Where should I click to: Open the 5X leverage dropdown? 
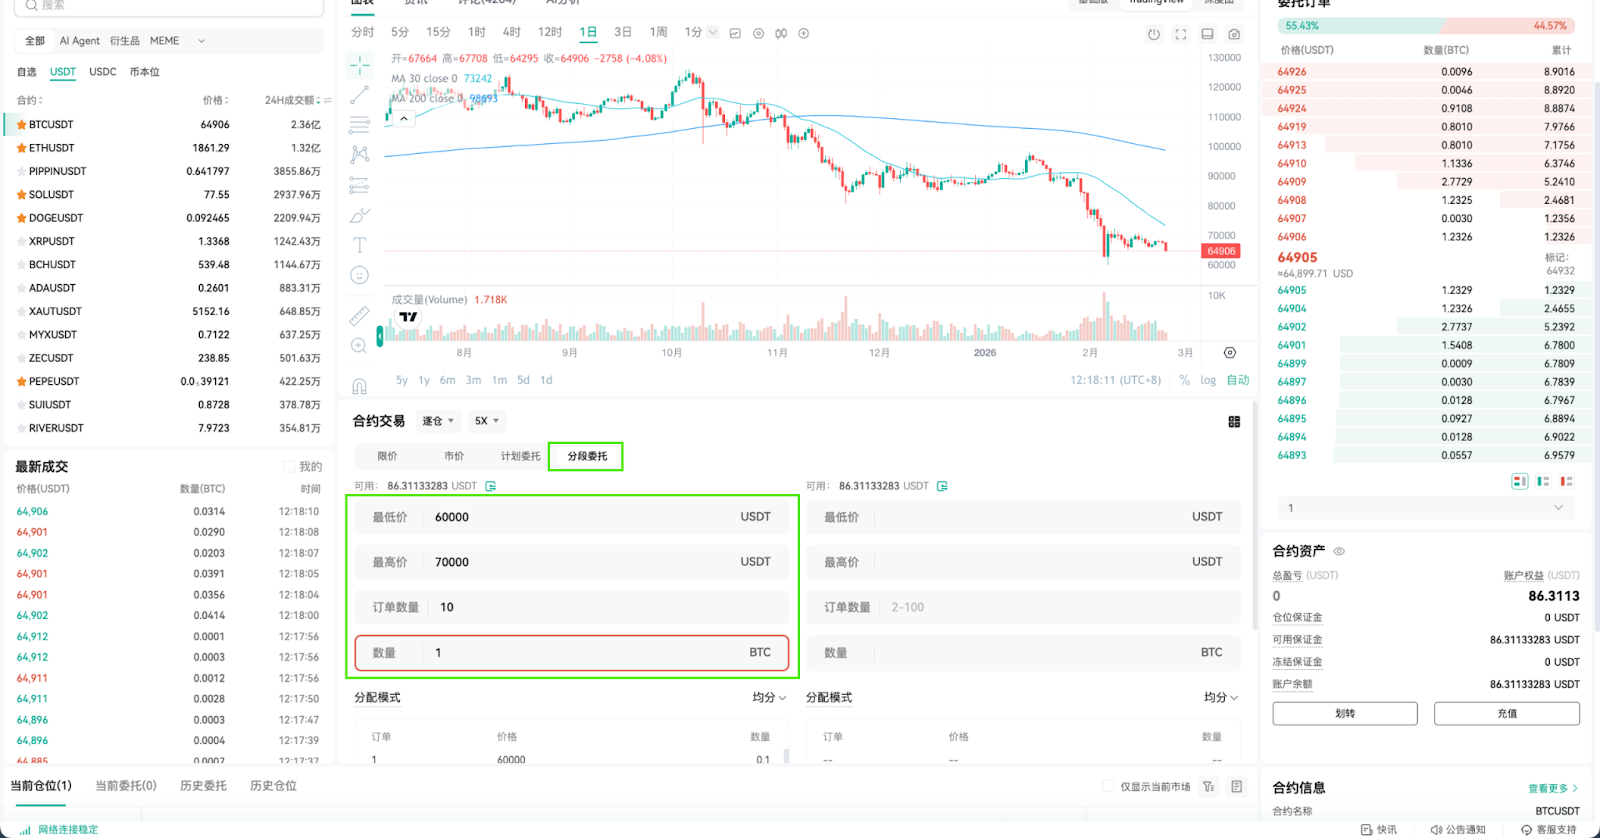point(487,421)
